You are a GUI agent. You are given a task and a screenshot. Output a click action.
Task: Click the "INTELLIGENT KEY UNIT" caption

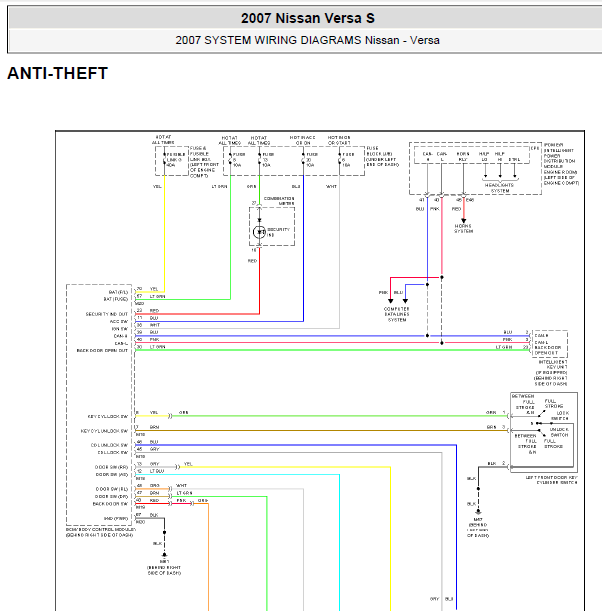point(551,373)
